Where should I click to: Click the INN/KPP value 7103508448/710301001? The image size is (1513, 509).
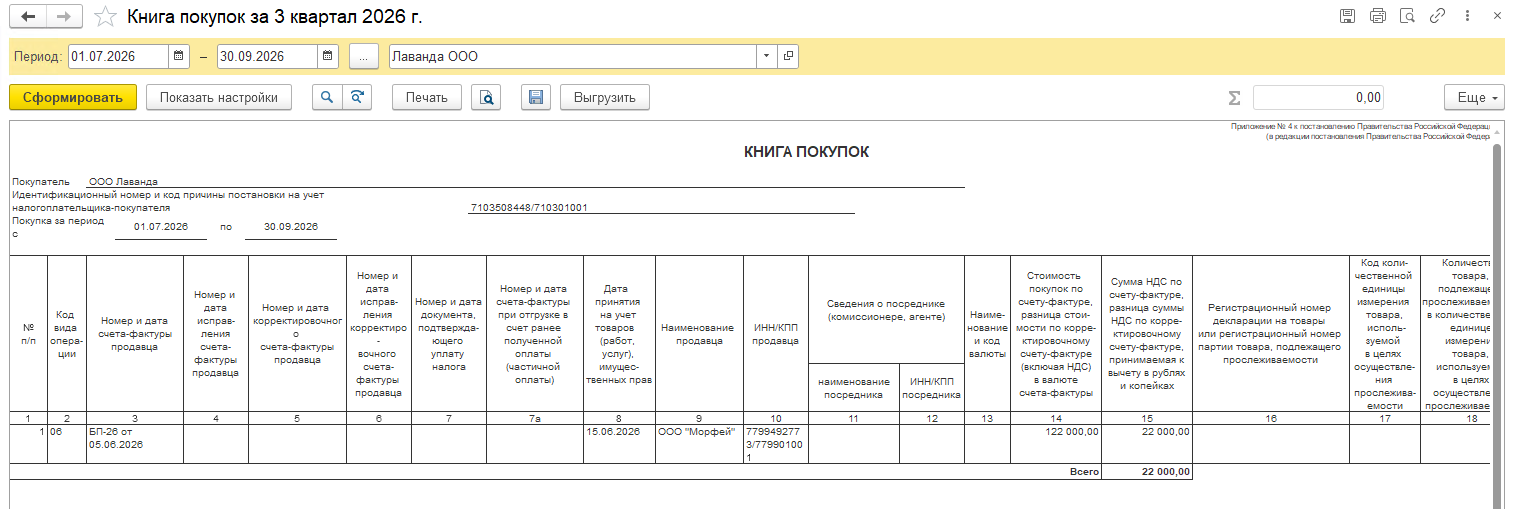(528, 208)
